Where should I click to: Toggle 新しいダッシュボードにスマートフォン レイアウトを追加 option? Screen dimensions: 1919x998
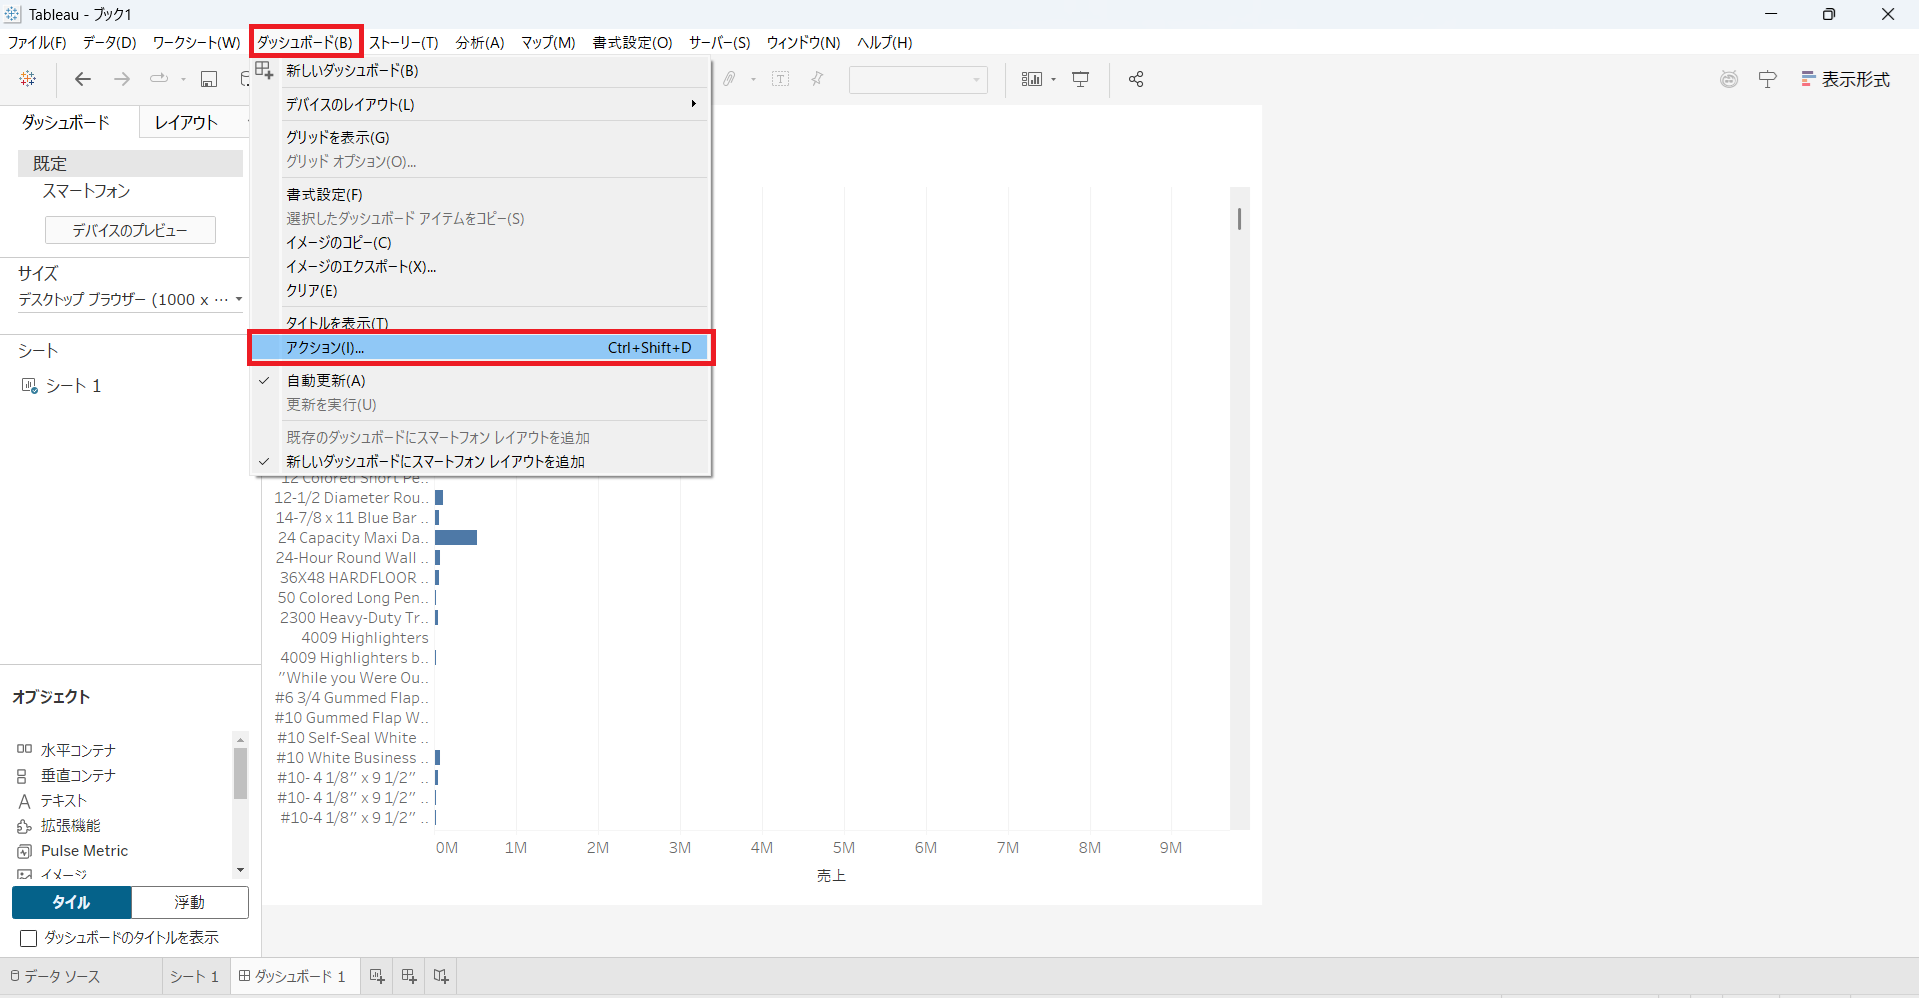coord(435,462)
